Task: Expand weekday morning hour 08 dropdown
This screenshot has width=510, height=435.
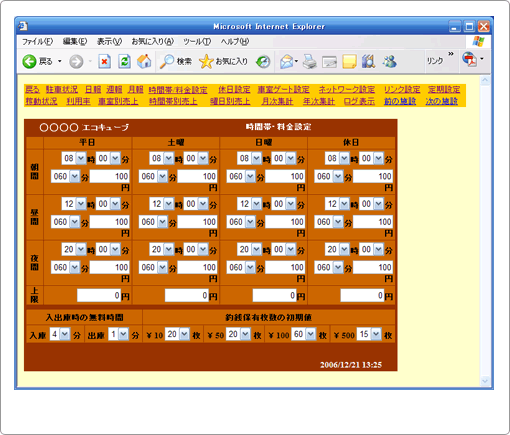Action: point(81,158)
